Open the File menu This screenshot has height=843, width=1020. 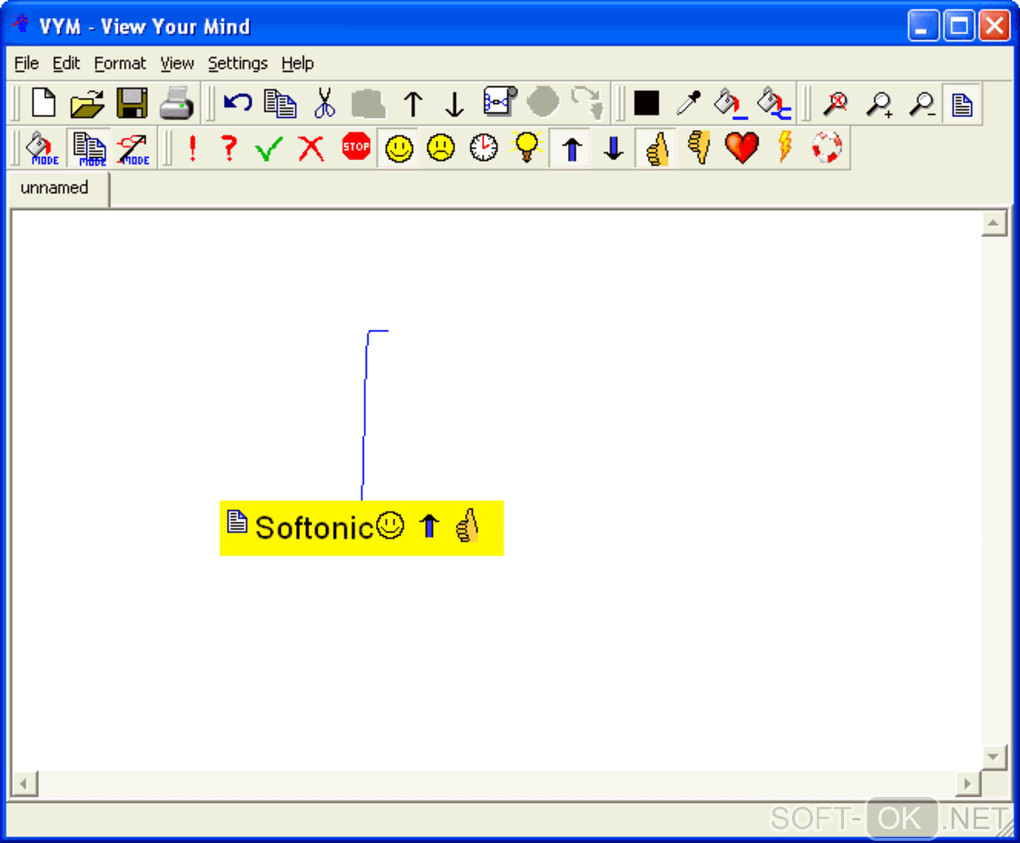27,64
